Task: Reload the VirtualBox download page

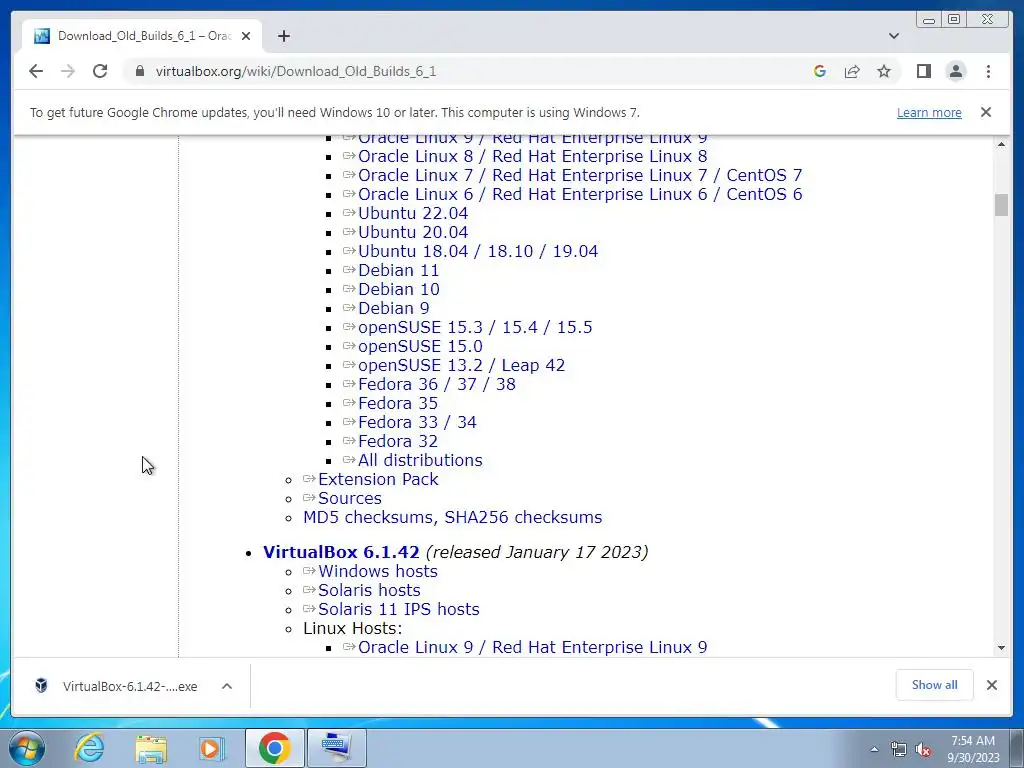Action: pos(100,71)
